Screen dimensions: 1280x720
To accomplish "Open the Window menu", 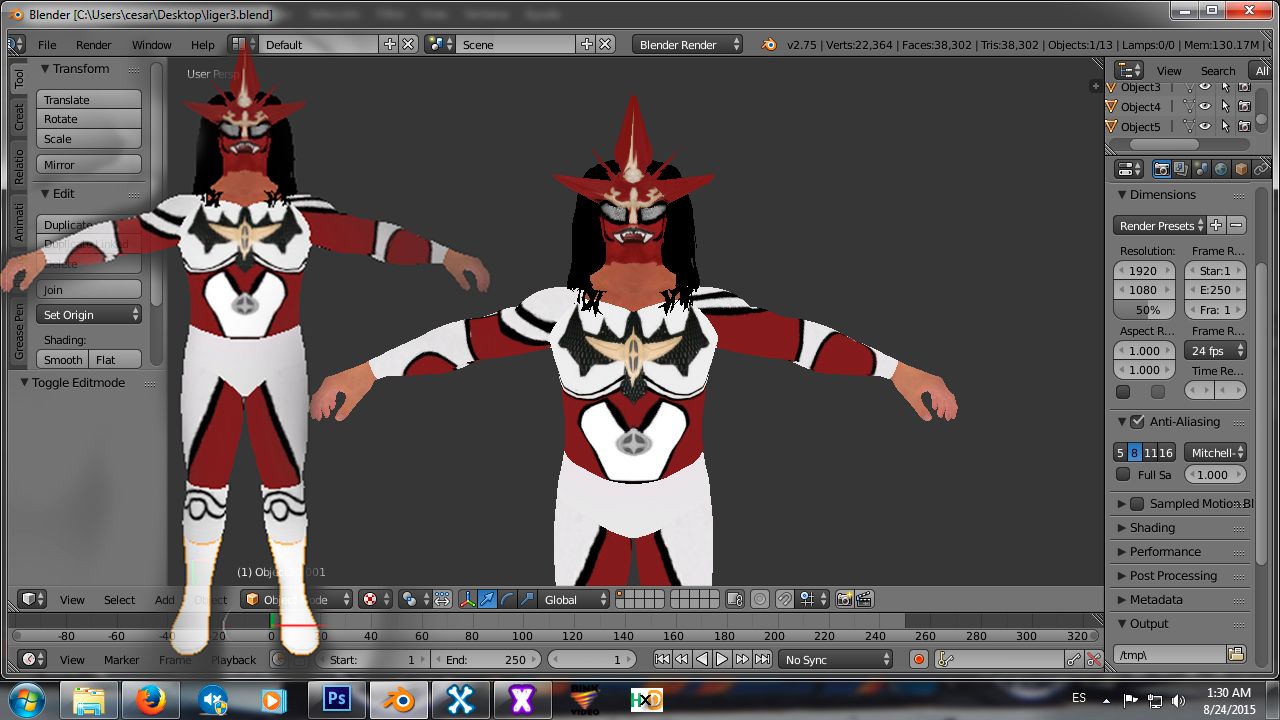I will (x=152, y=44).
